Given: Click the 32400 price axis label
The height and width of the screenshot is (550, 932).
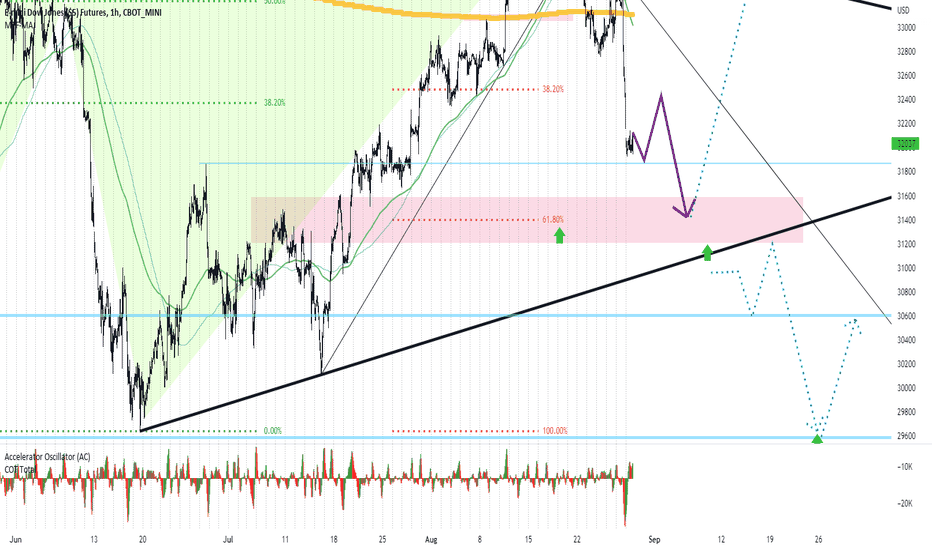Looking at the screenshot, I should pos(906,99).
